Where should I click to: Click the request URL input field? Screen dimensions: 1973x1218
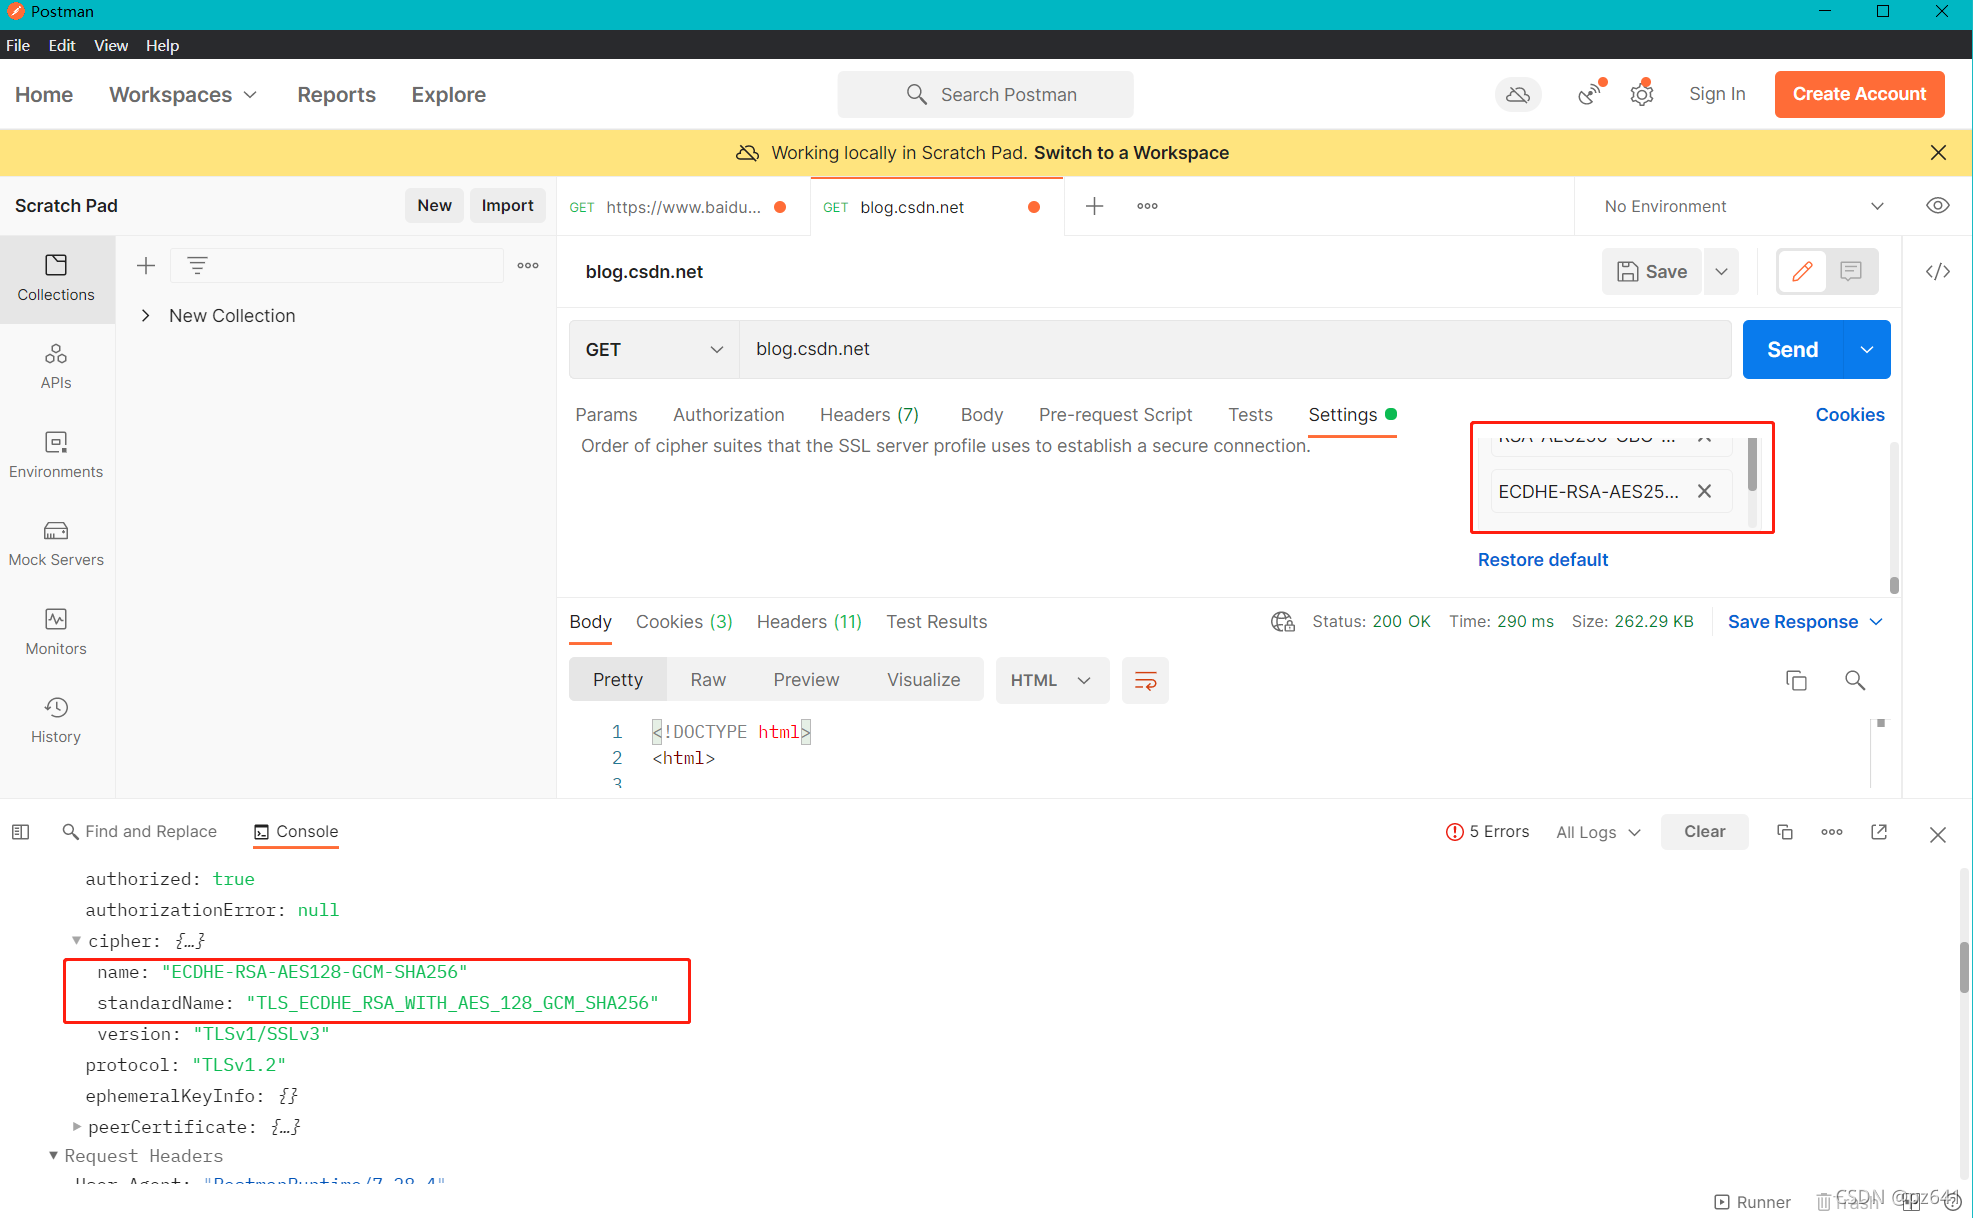click(1234, 350)
